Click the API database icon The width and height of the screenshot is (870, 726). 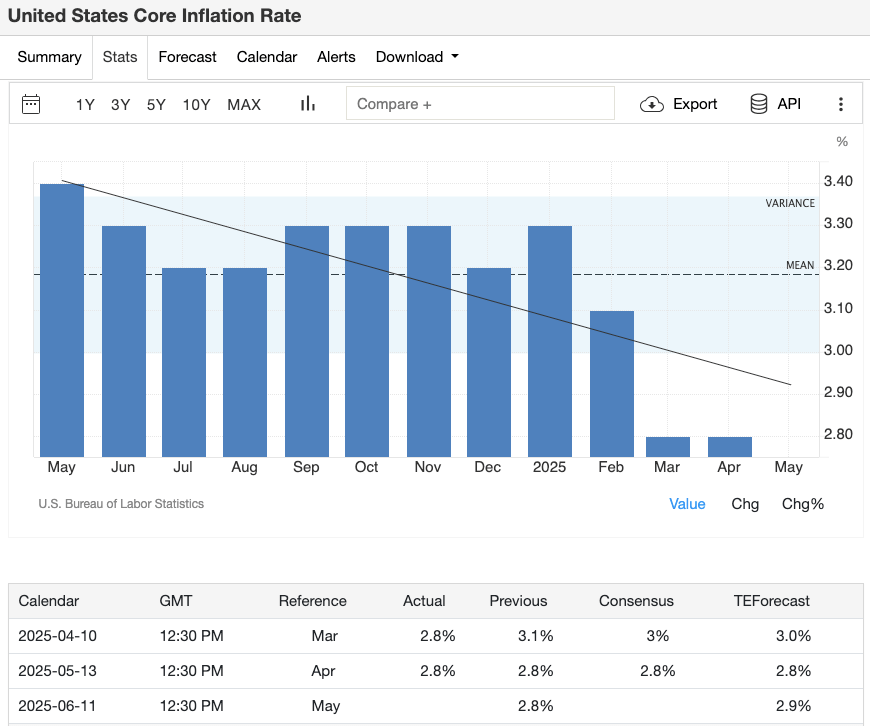[x=760, y=104]
